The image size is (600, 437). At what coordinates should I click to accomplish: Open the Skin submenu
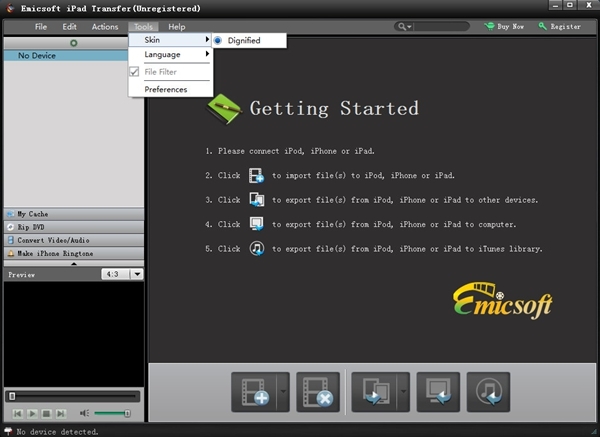[x=170, y=40]
